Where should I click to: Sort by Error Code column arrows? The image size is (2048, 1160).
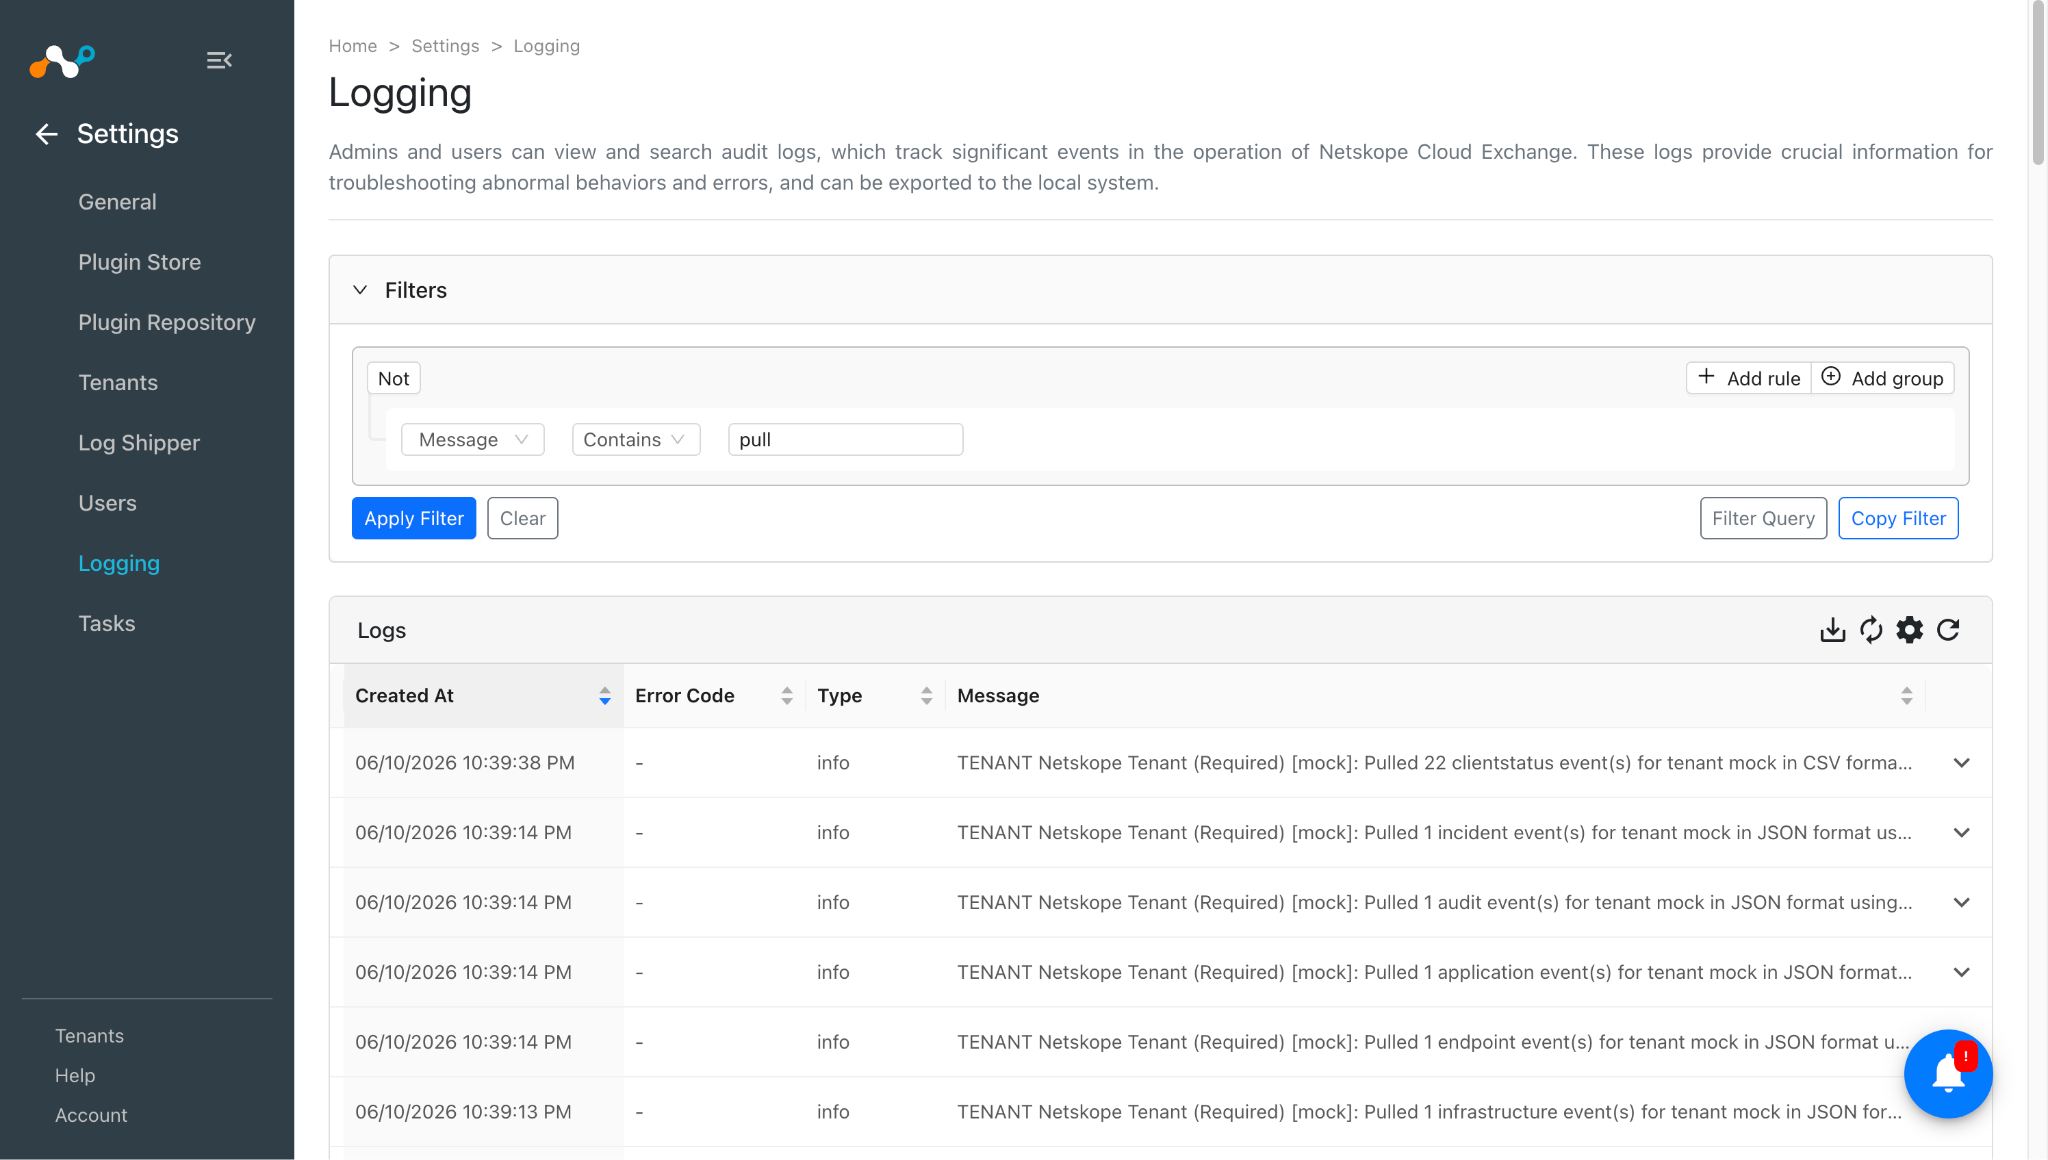(x=787, y=696)
